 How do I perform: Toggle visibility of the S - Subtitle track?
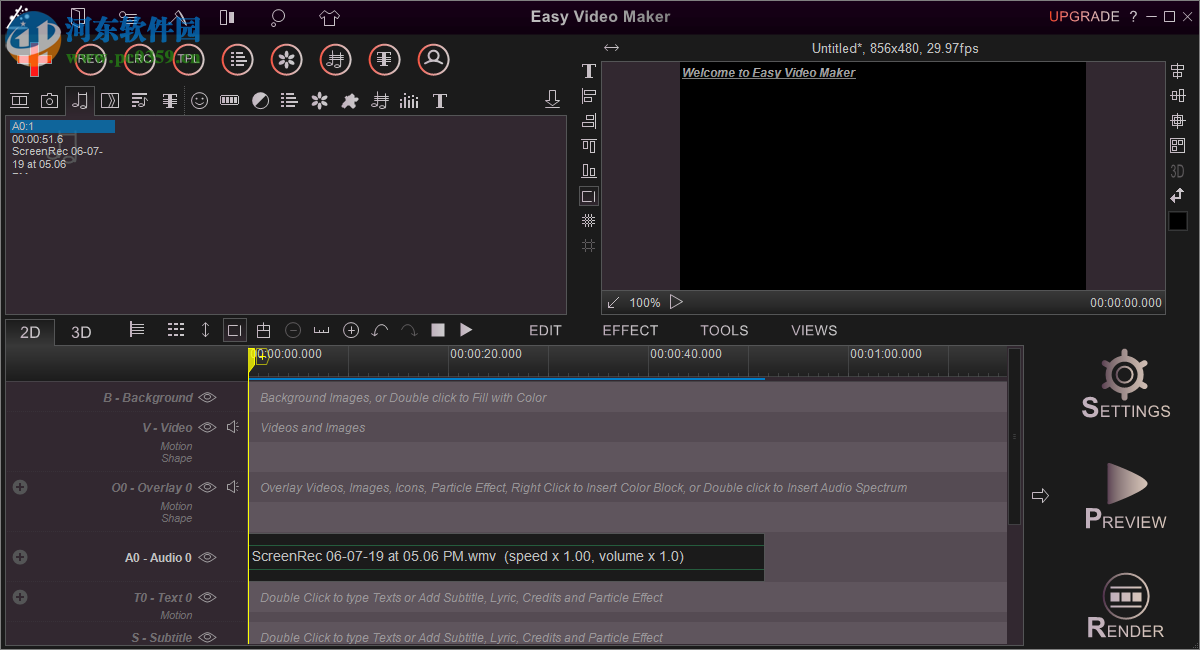(207, 637)
